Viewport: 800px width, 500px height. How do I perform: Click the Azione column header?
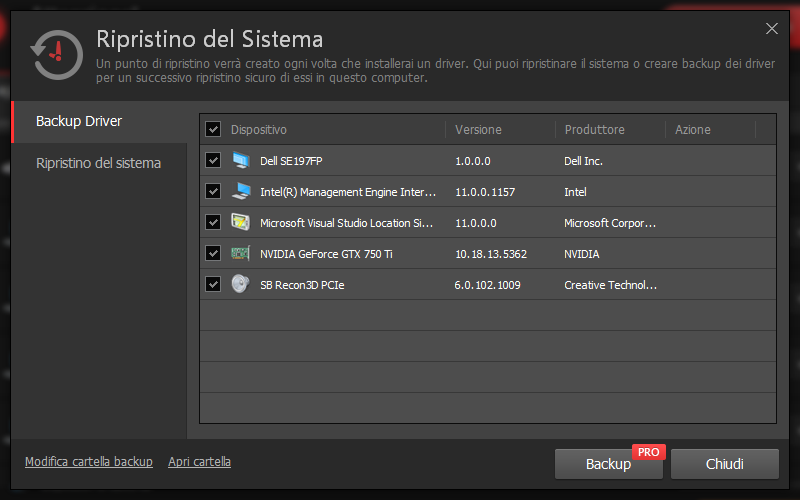(x=693, y=130)
